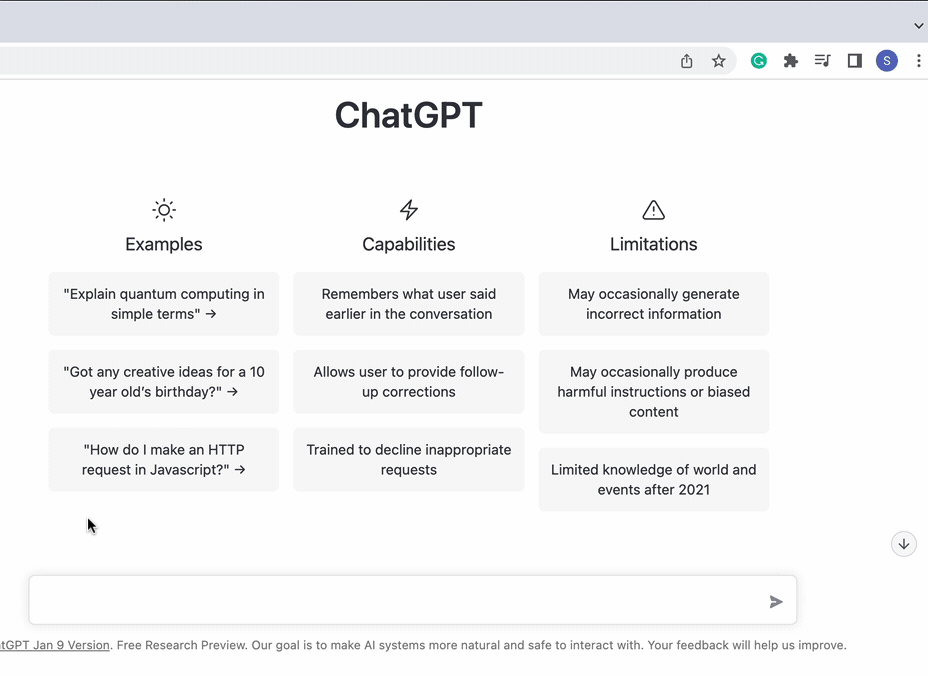Open the Grammarly extension icon
Screen dimensions: 928x676
click(759, 60)
